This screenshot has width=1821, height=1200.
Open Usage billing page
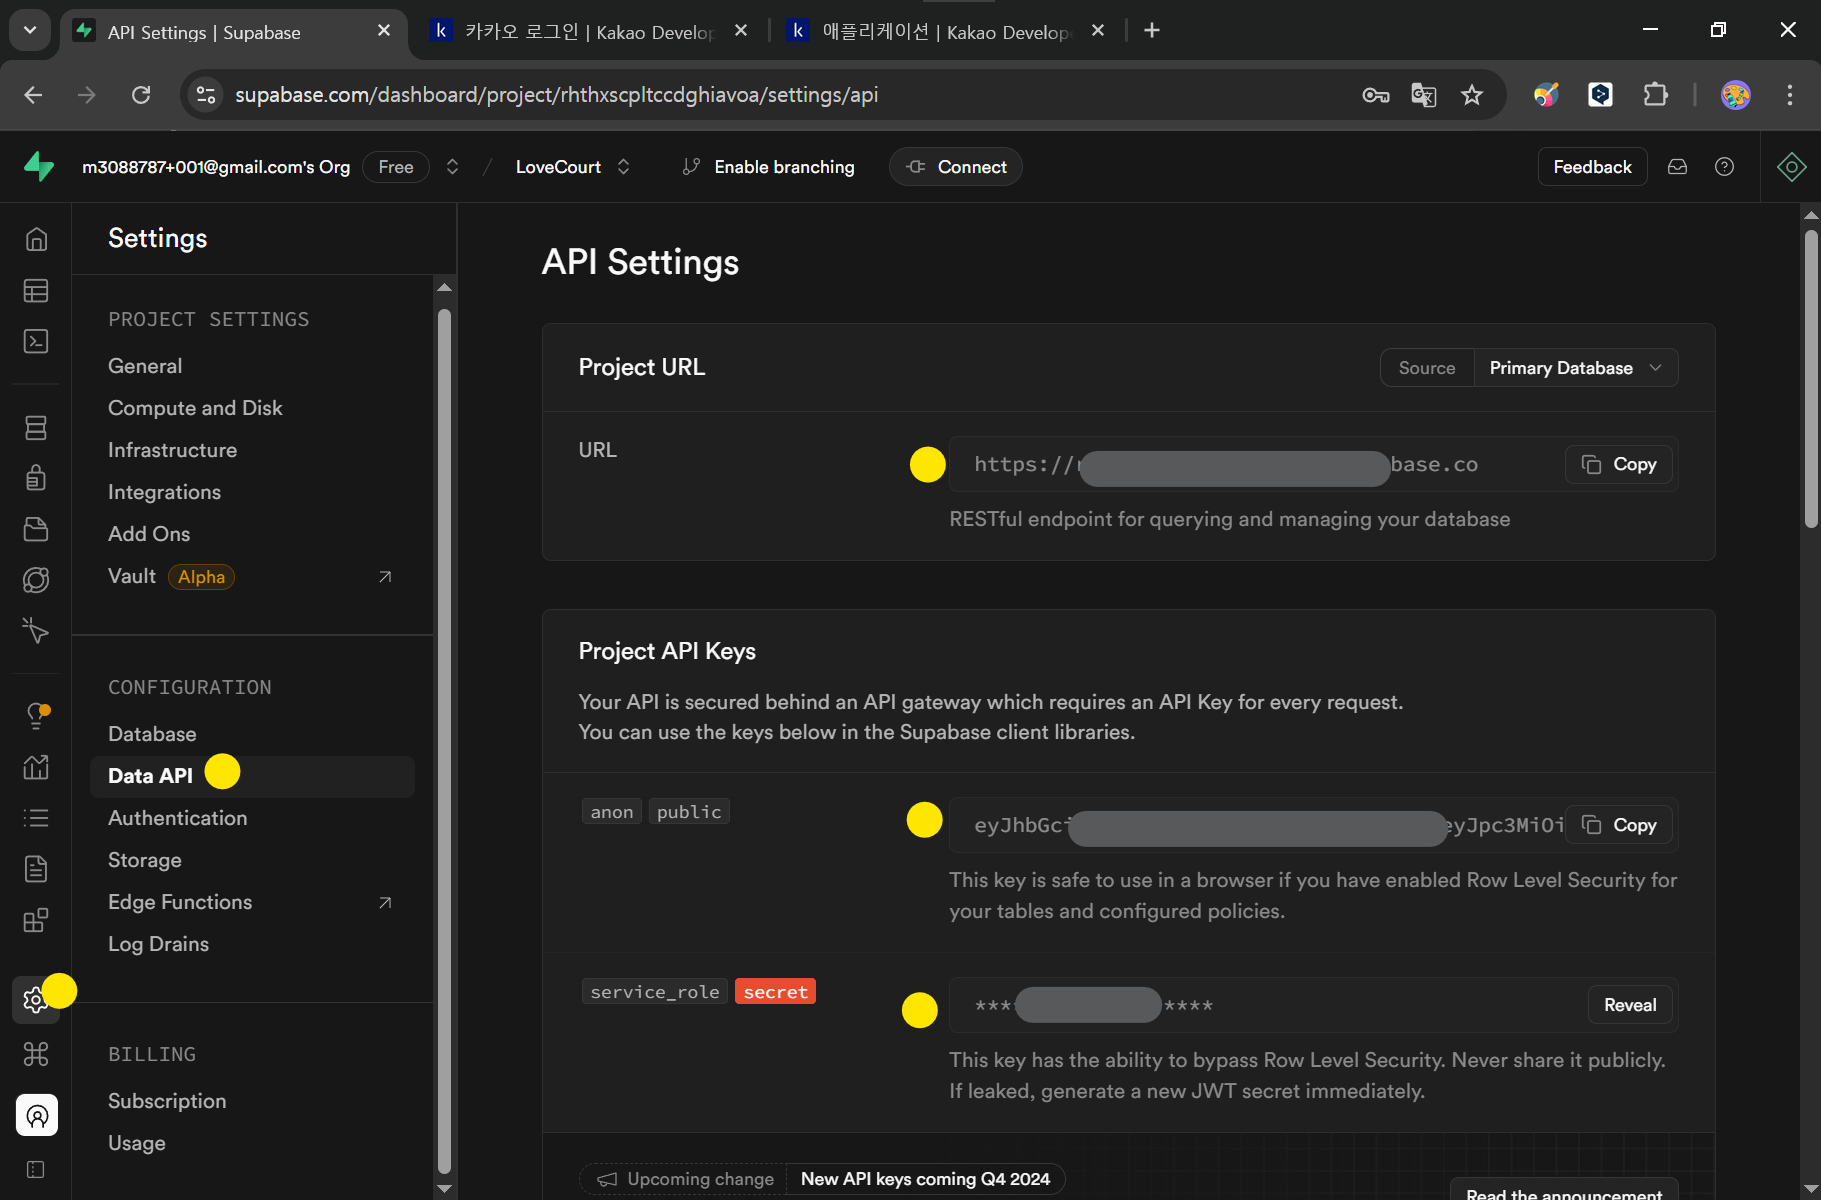point(137,1143)
